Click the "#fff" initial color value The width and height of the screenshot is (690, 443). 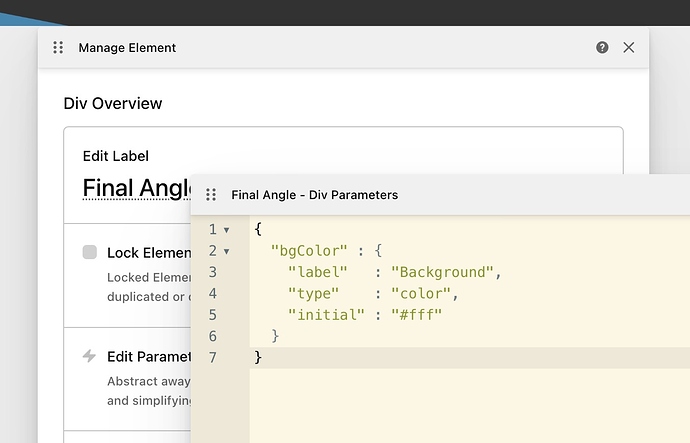[416, 315]
